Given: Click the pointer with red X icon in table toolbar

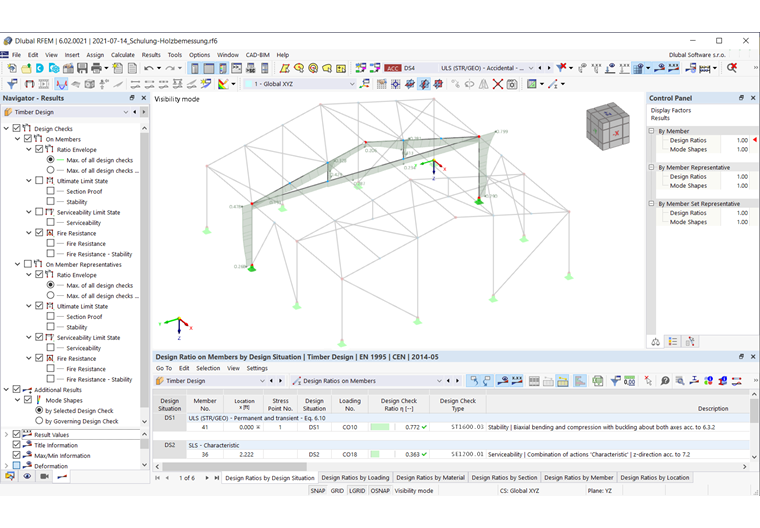Looking at the screenshot, I should [x=648, y=381].
